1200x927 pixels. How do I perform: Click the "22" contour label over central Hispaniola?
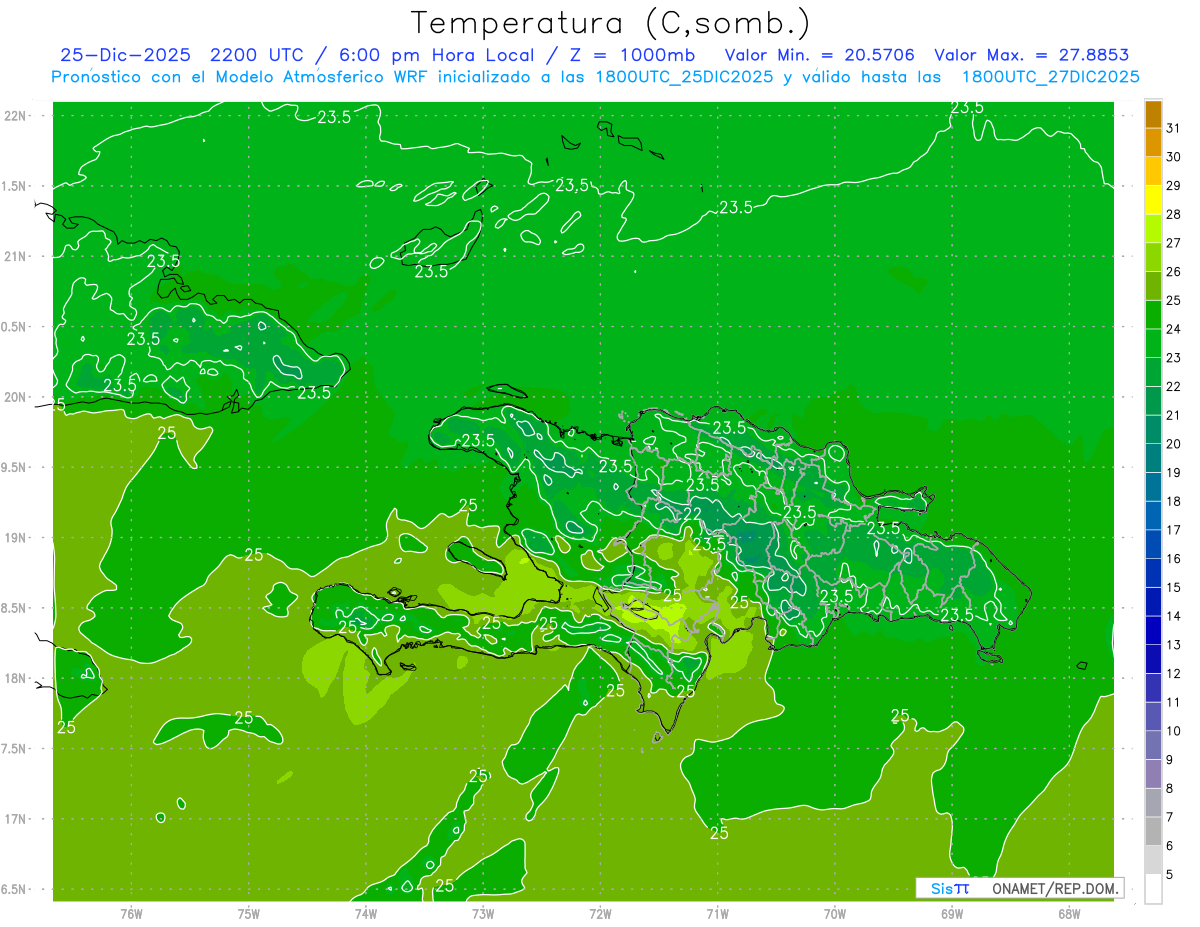[692, 514]
